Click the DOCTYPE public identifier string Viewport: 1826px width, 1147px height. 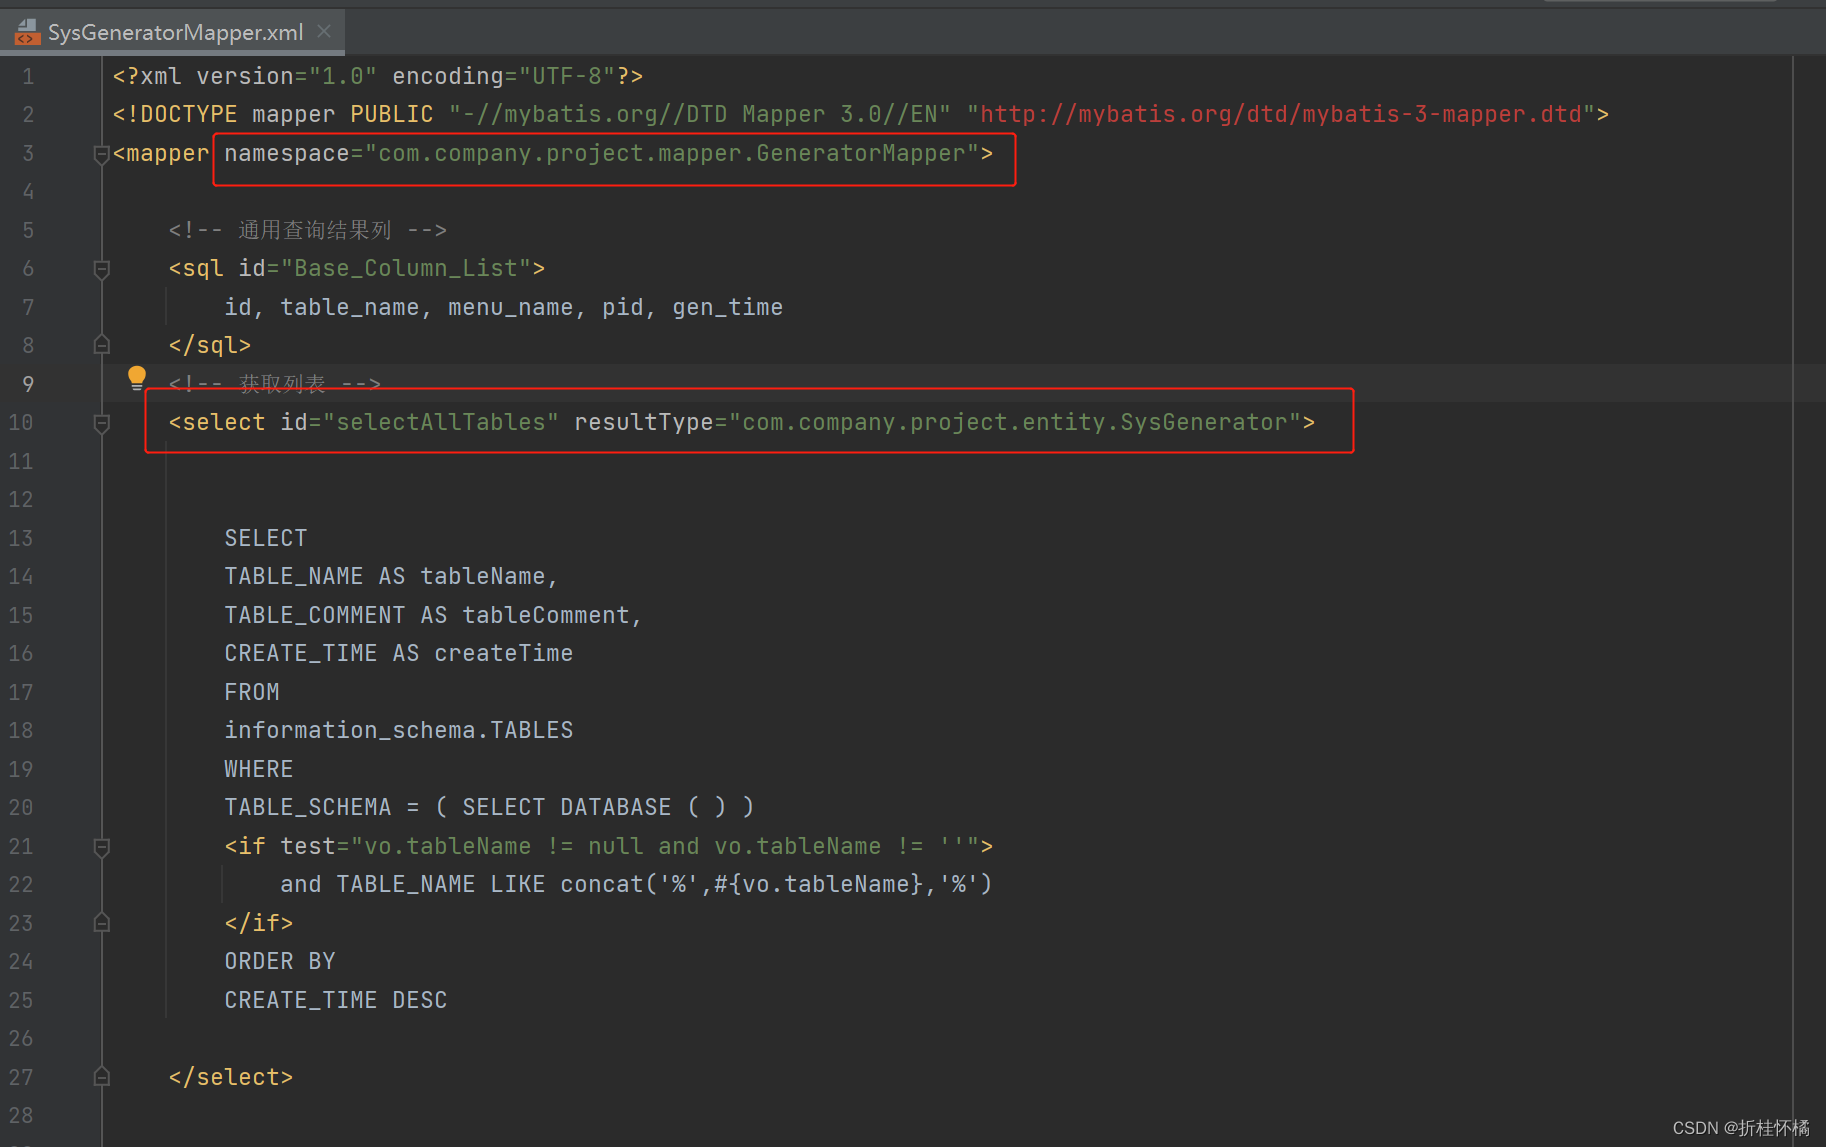point(699,114)
